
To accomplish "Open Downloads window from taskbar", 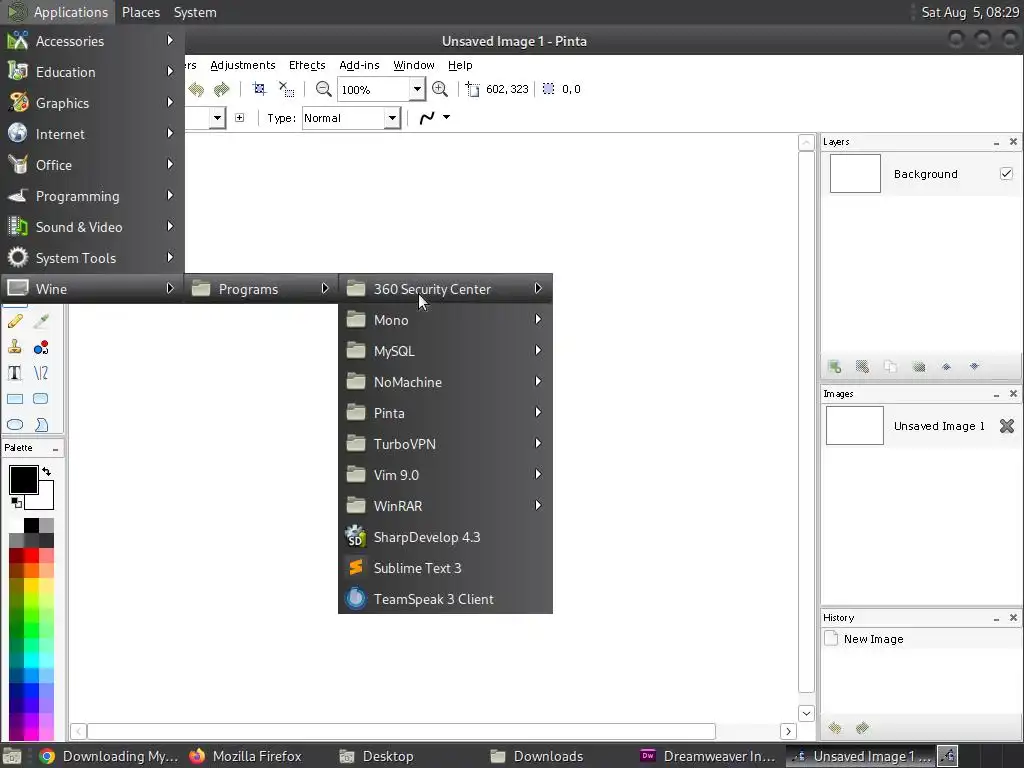I will 537,756.
